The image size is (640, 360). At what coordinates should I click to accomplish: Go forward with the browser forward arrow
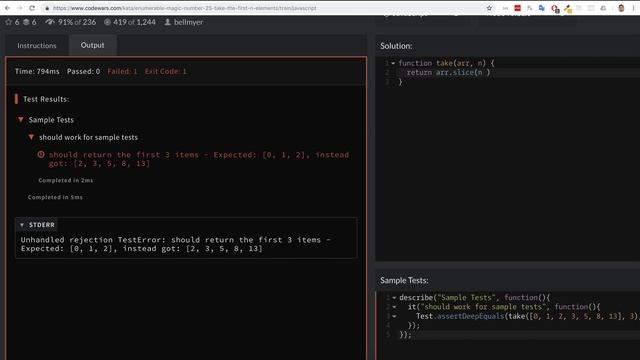[x=20, y=8]
